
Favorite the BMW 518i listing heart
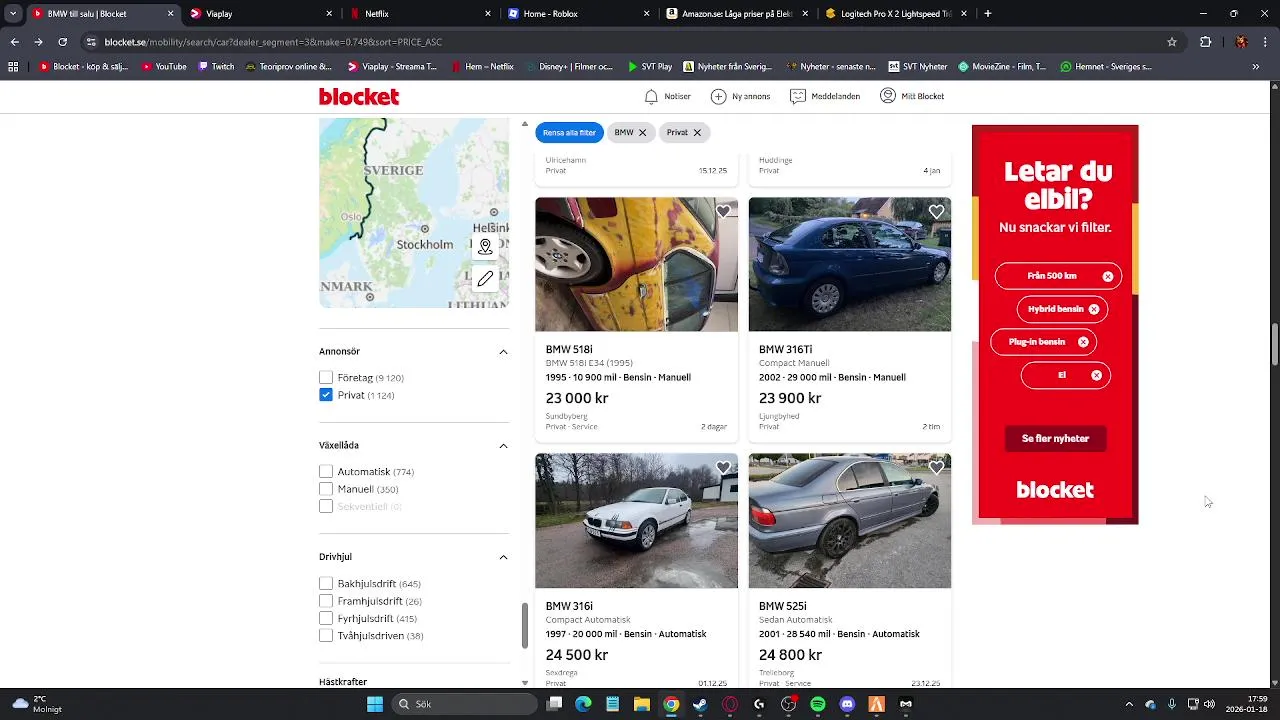pos(723,212)
